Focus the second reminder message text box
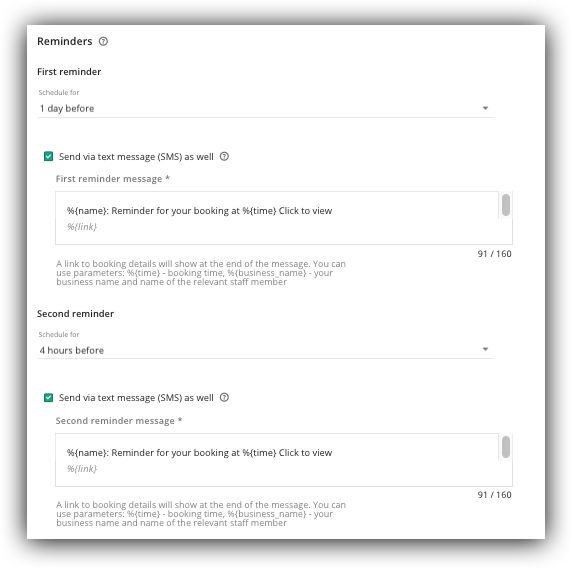This screenshot has width=572, height=568. point(277,460)
